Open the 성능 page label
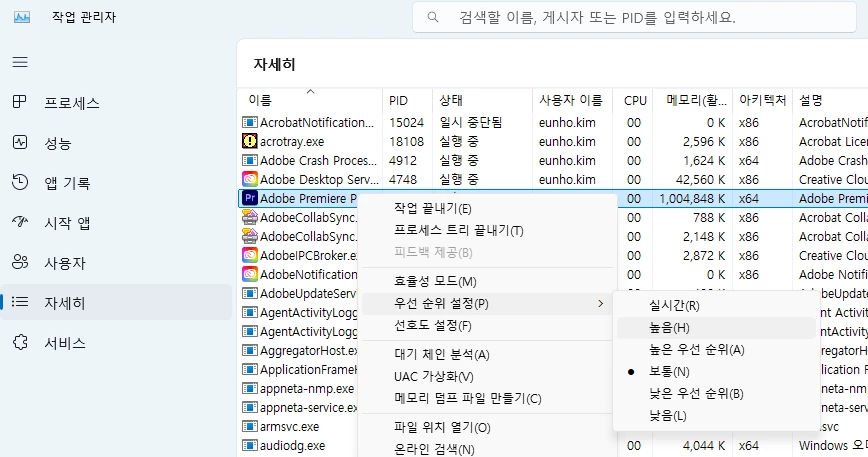 pyautogui.click(x=58, y=143)
